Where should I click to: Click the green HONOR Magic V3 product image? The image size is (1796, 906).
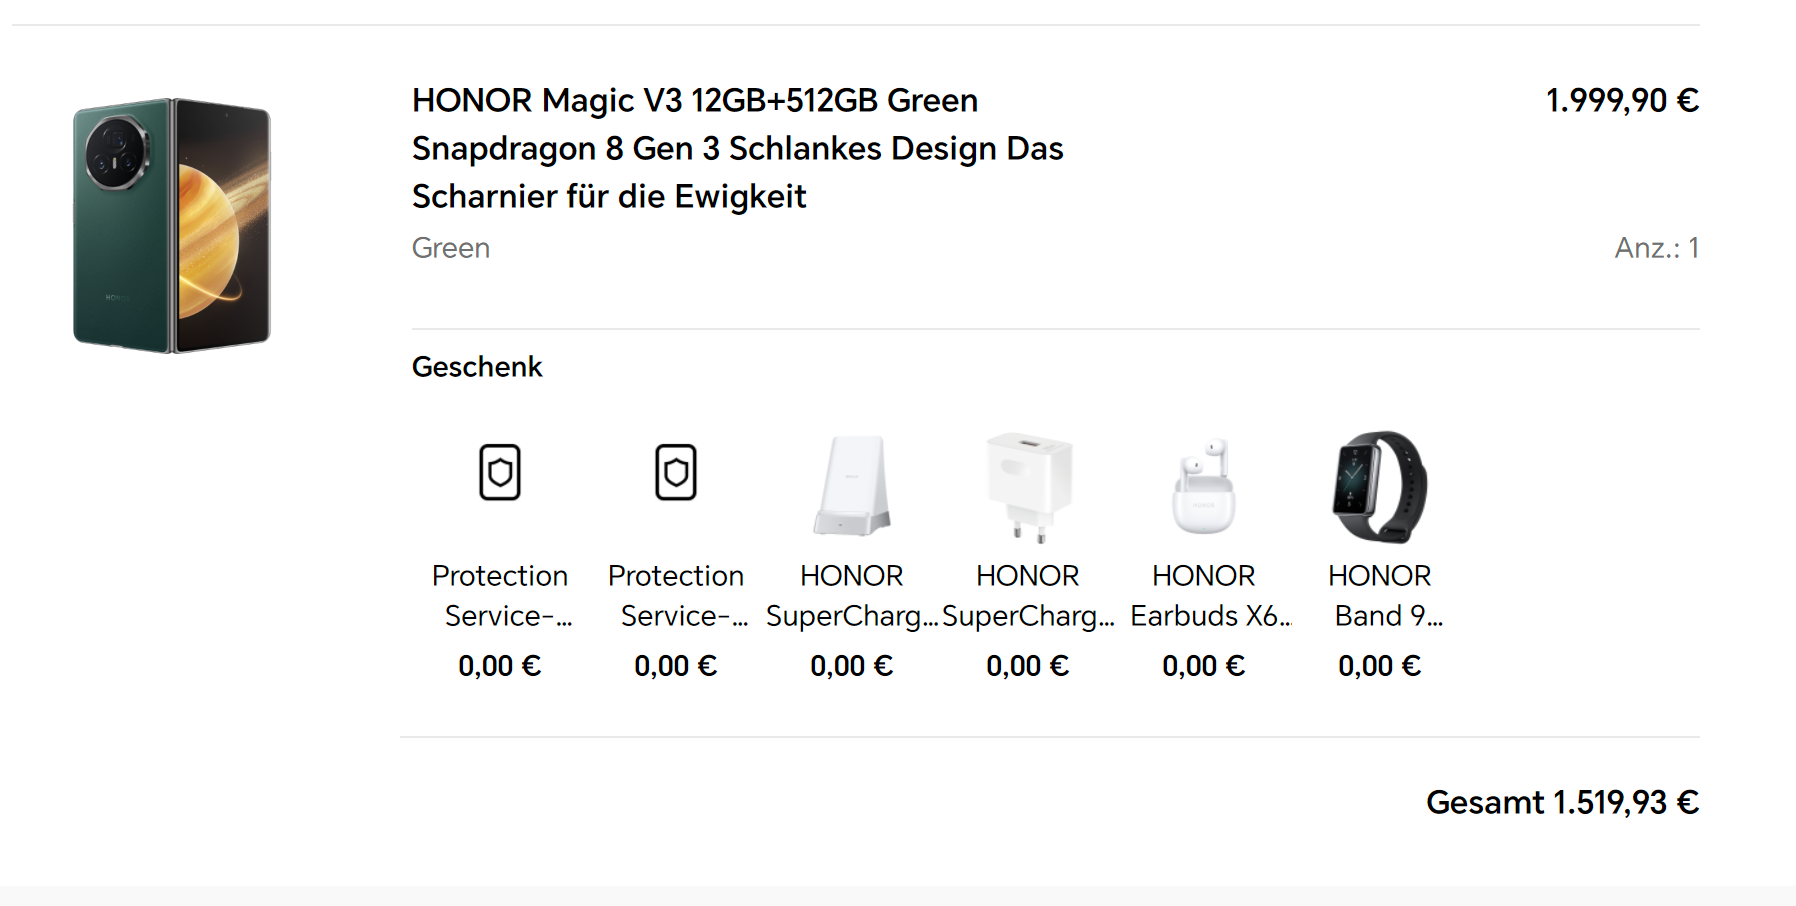(172, 225)
